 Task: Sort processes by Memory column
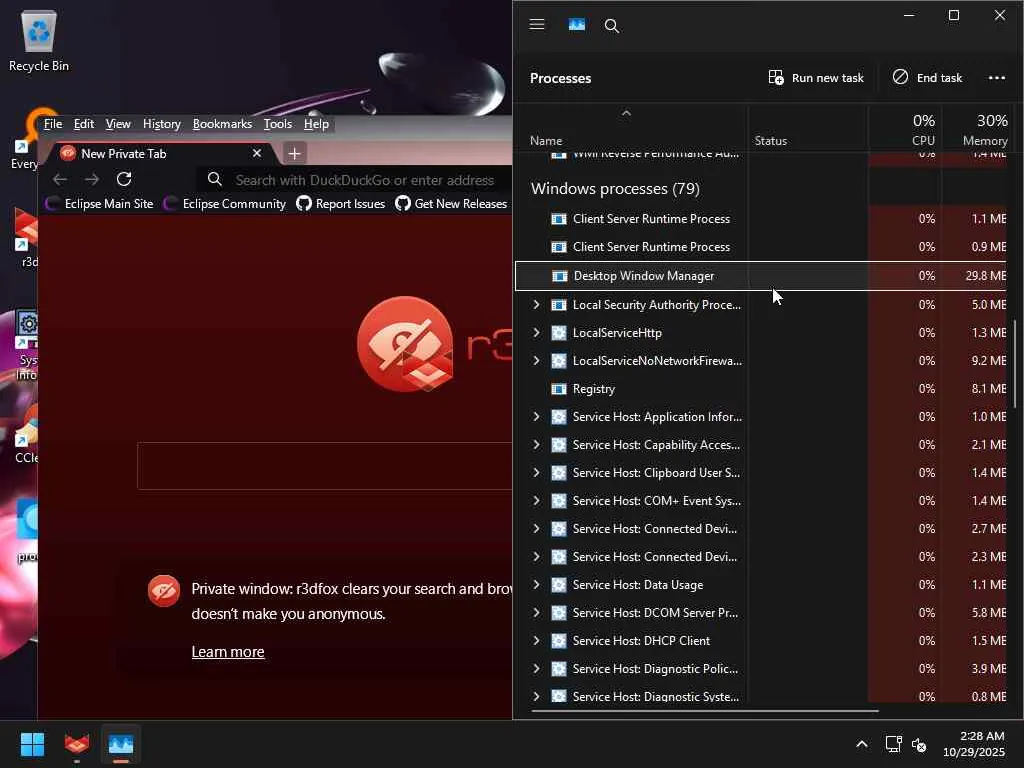pyautogui.click(x=984, y=130)
